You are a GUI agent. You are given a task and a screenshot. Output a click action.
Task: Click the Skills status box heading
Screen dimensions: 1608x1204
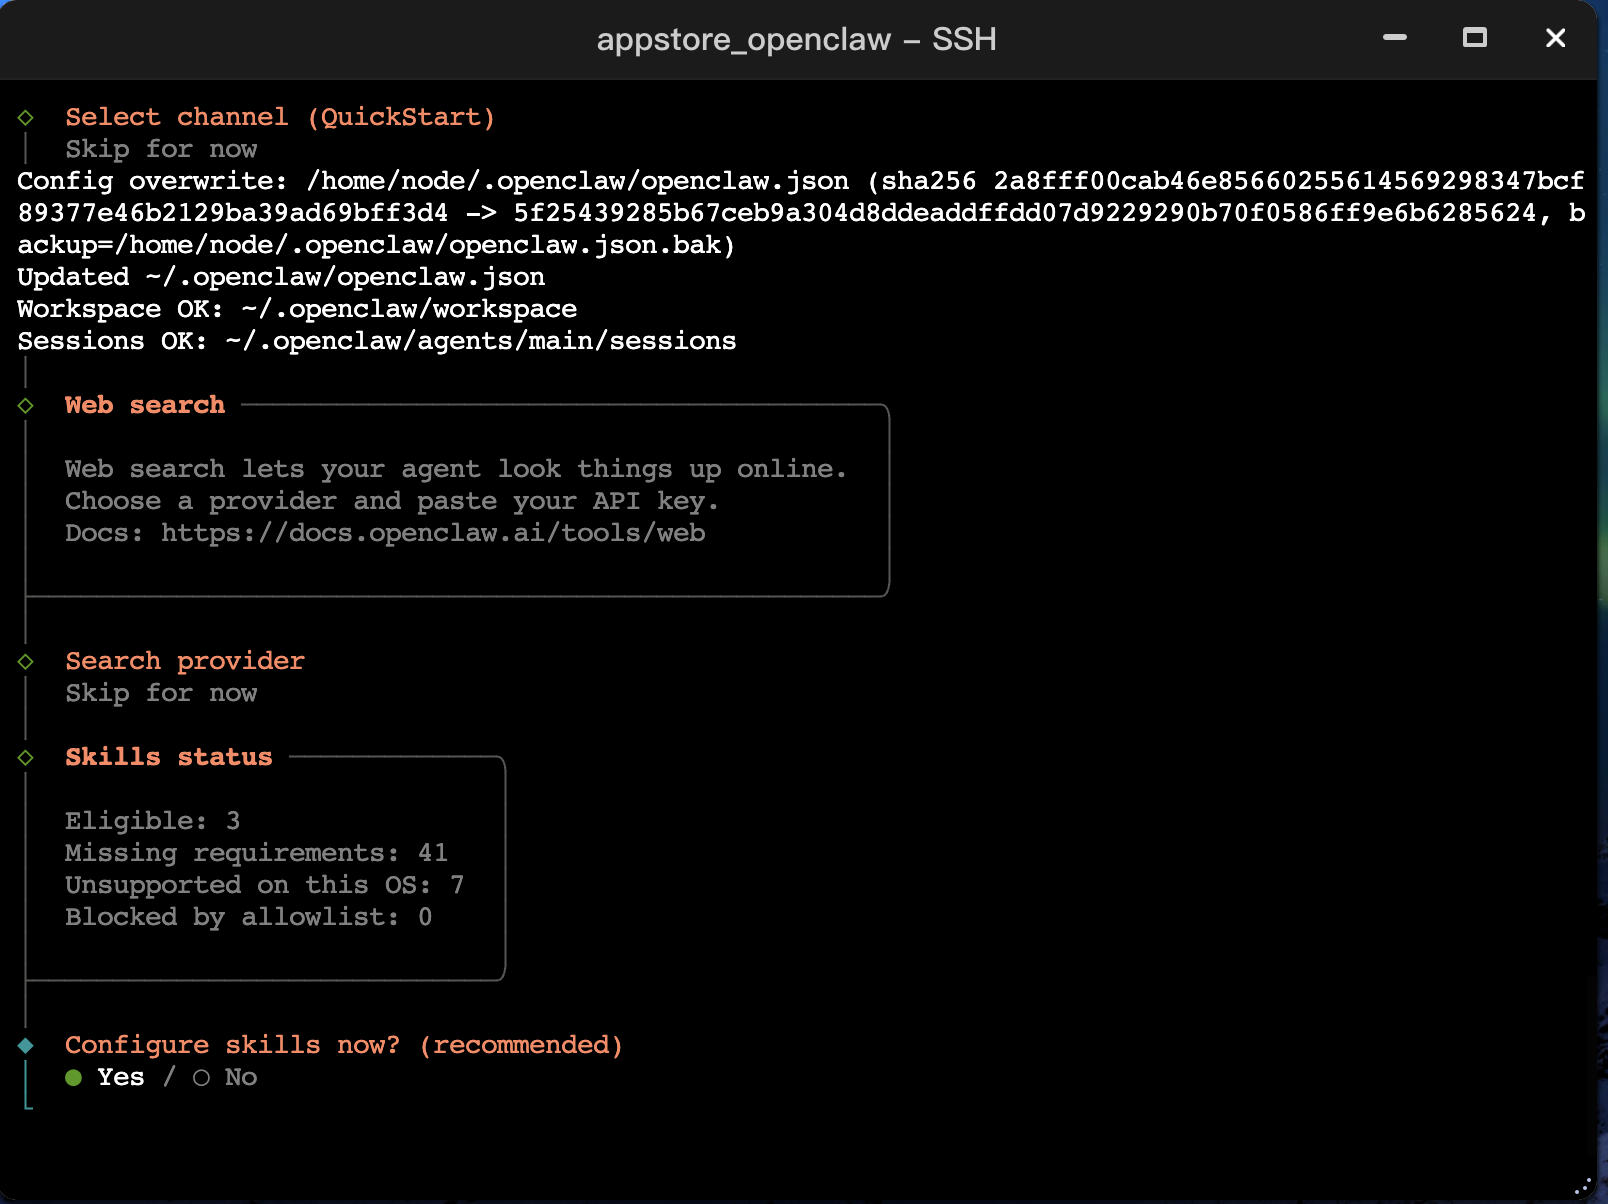pos(168,757)
